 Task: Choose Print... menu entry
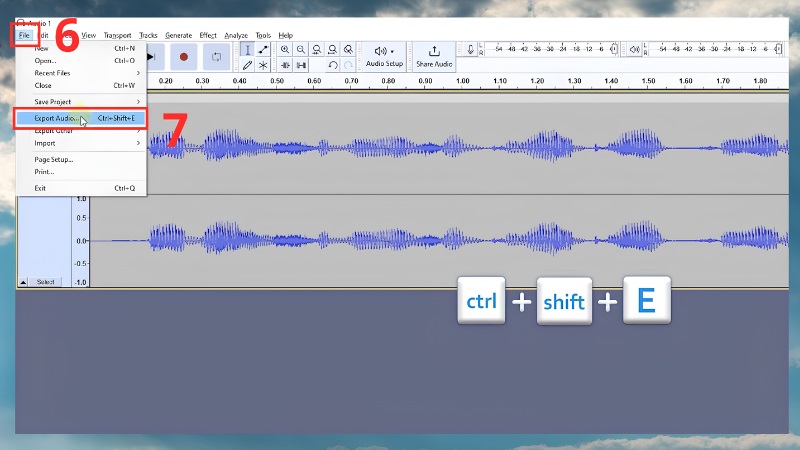(x=82, y=172)
